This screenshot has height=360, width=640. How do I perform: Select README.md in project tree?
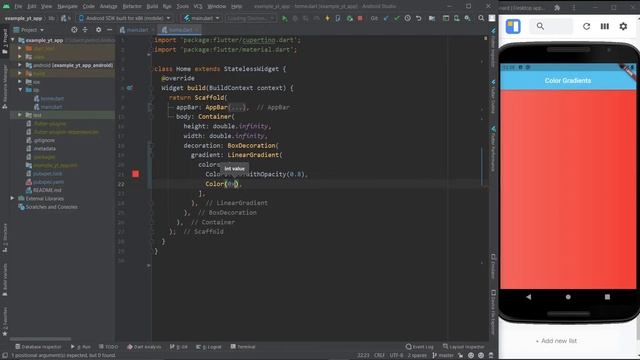click(44, 190)
